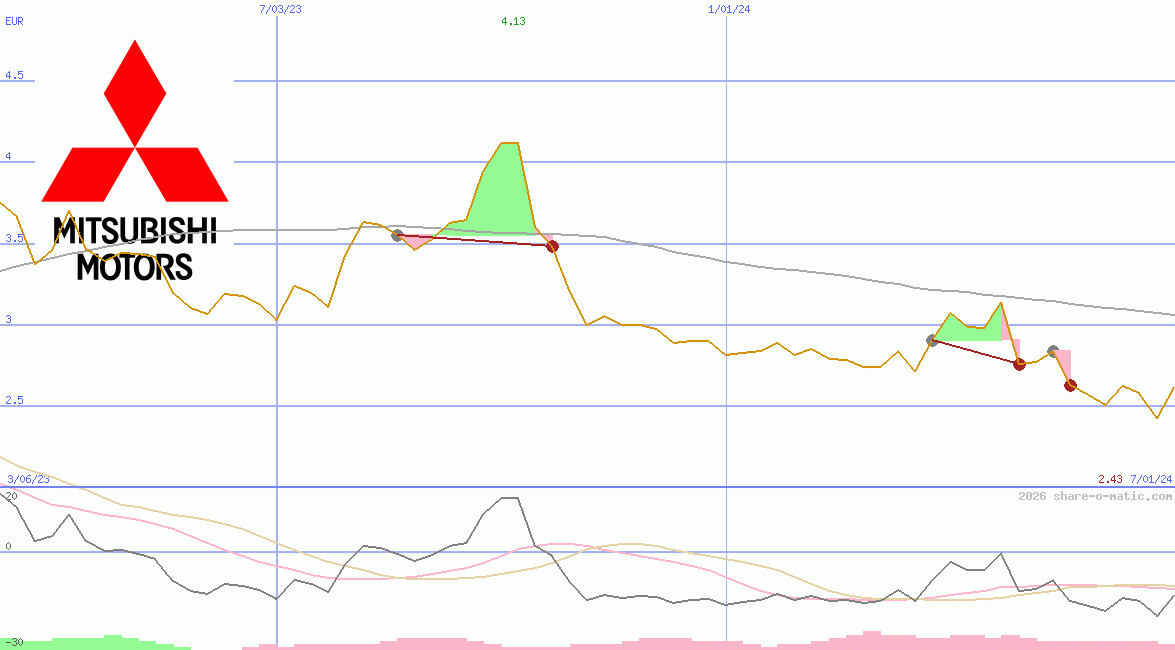Image resolution: width=1175 pixels, height=650 pixels.
Task: Click the 2.43 current price label
Action: [x=1109, y=479]
